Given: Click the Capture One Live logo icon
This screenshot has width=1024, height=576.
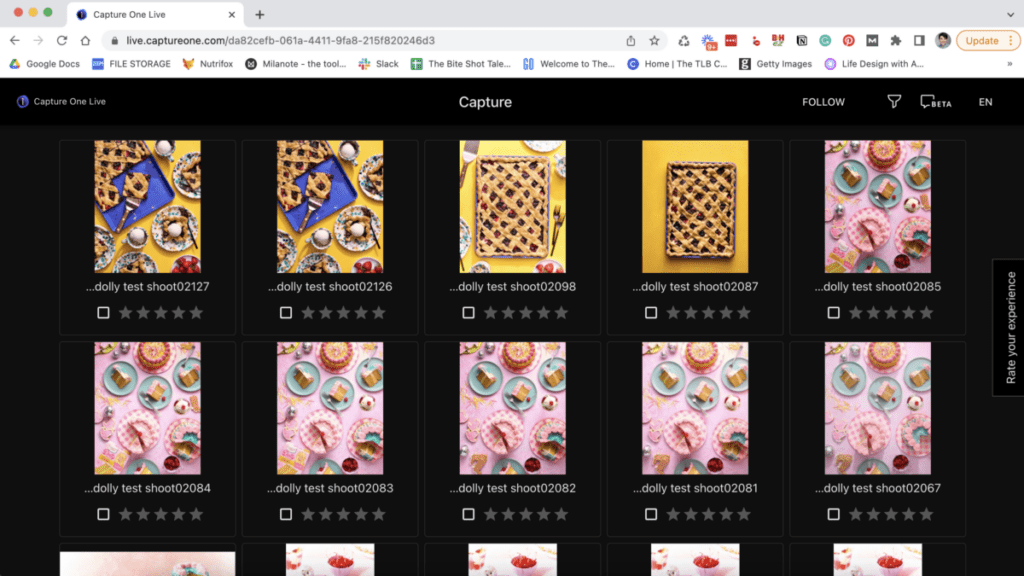Looking at the screenshot, I should click(22, 101).
